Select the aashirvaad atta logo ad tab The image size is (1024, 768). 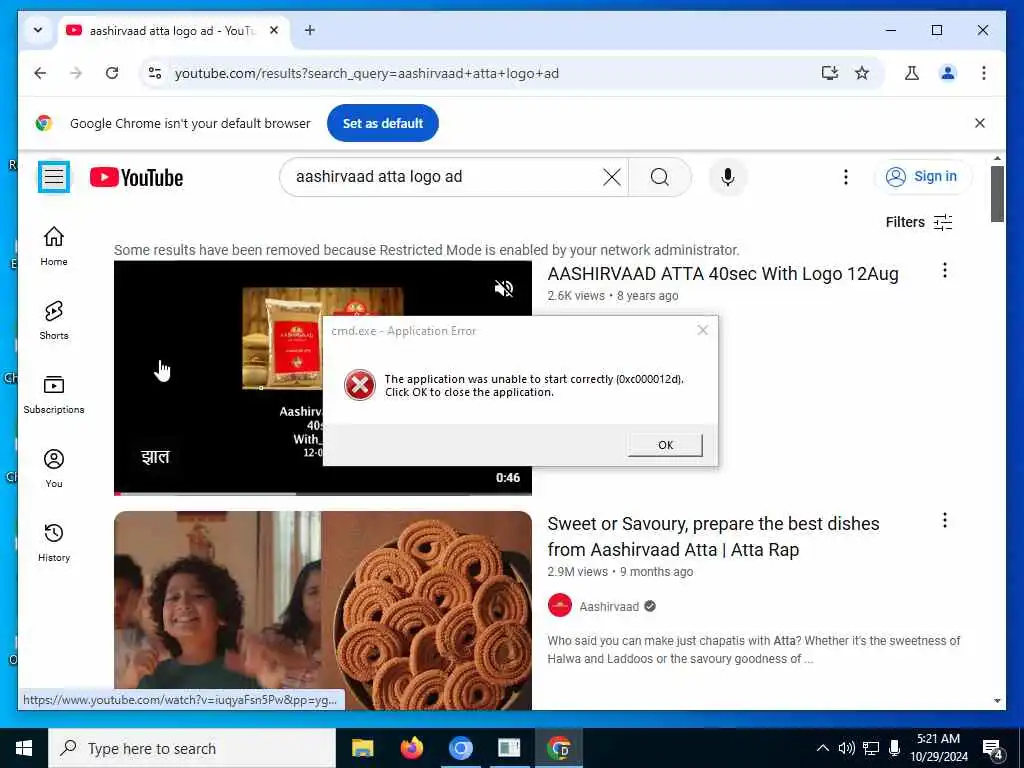(170, 31)
